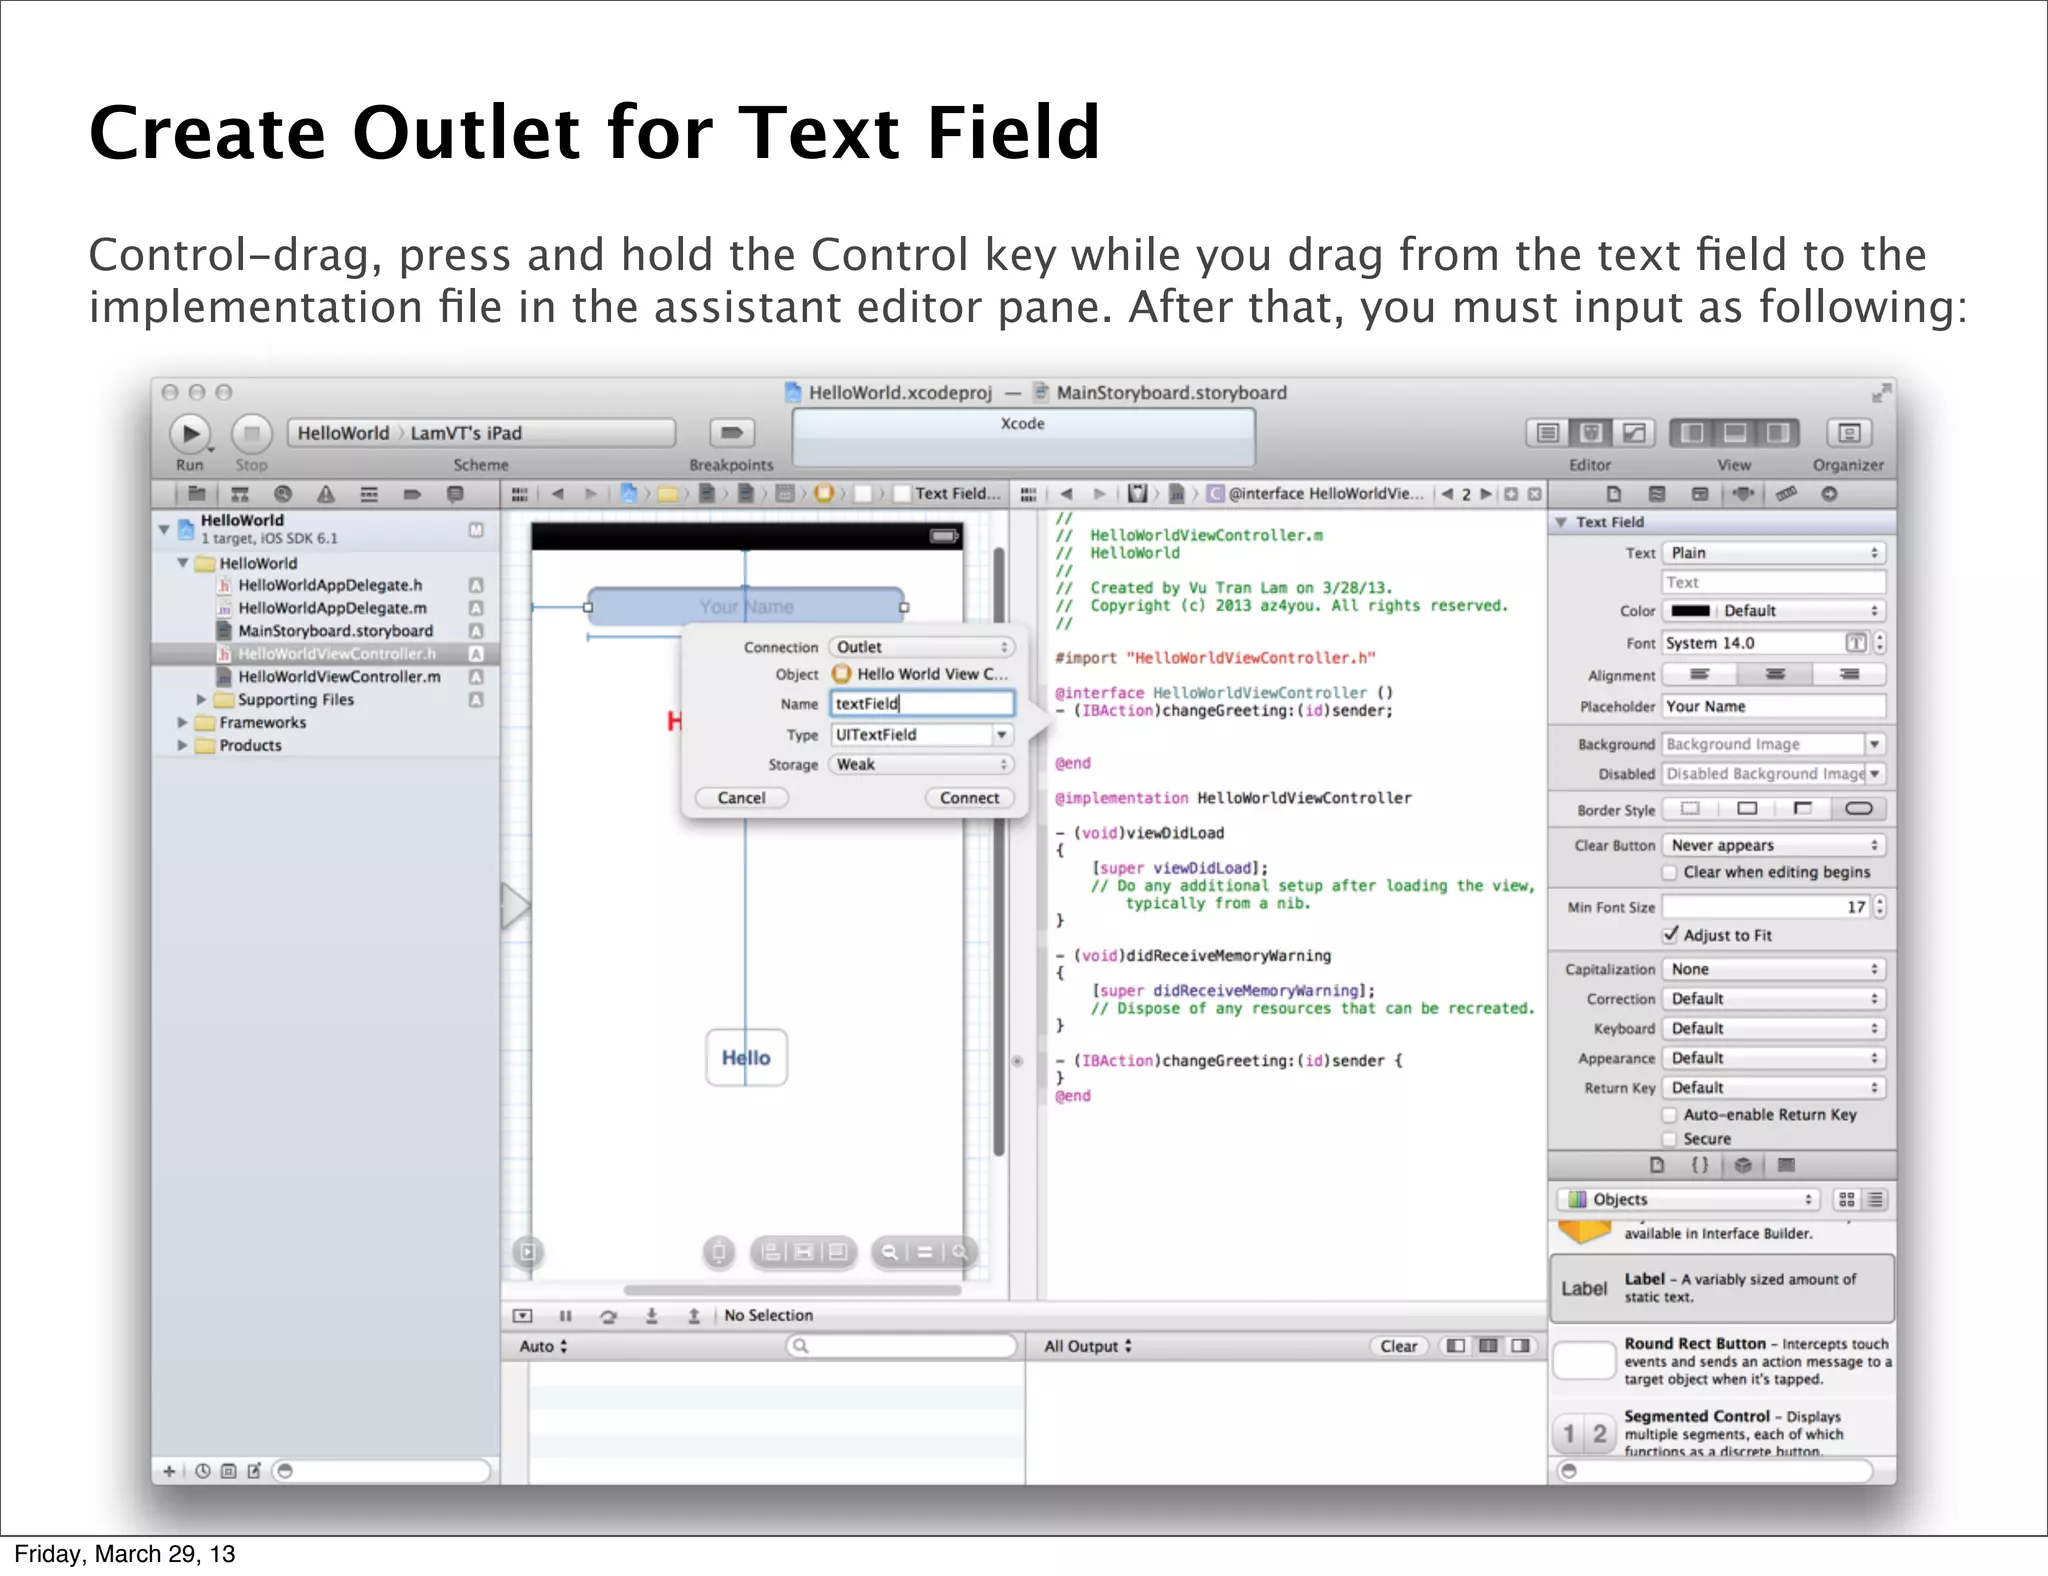This screenshot has height=1576, width=2048.
Task: Hide the debug area with toggle icon
Action: click(x=522, y=1316)
